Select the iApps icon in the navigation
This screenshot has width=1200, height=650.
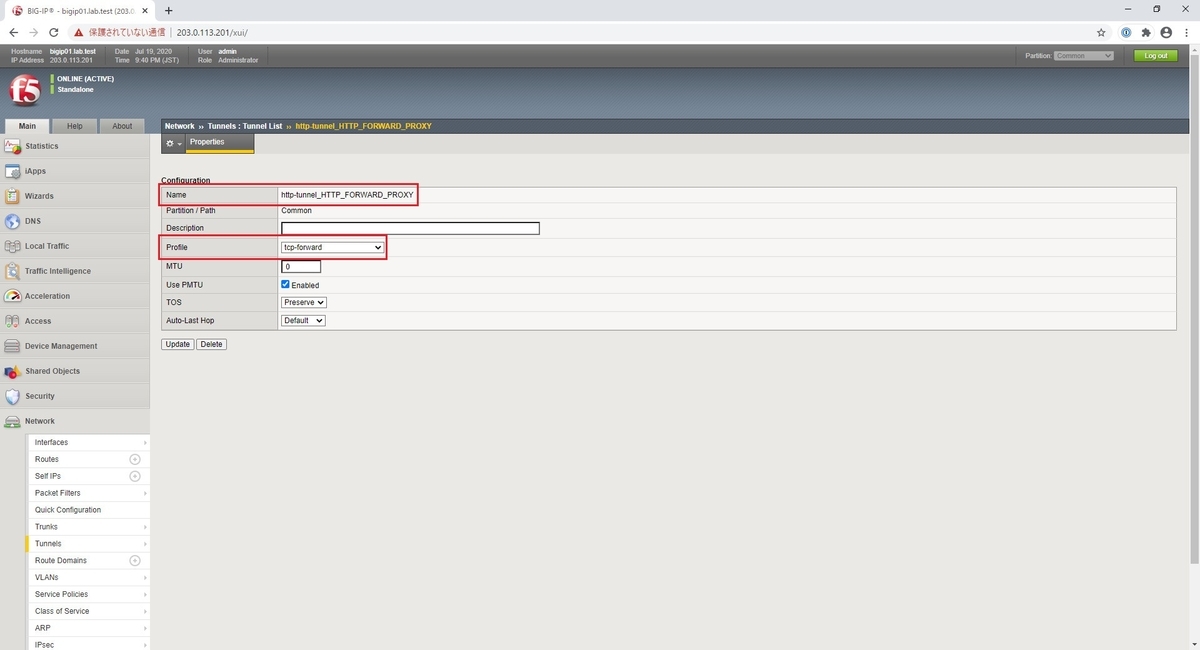pyautogui.click(x=14, y=171)
